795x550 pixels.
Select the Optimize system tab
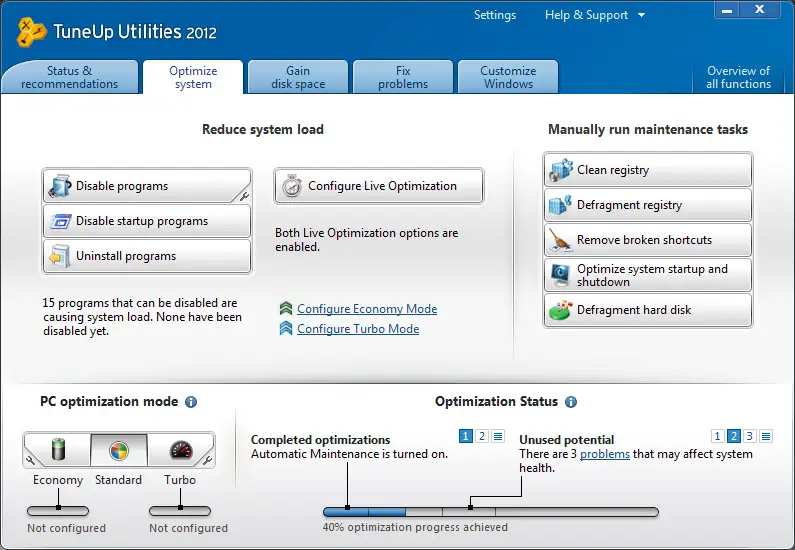pos(193,77)
